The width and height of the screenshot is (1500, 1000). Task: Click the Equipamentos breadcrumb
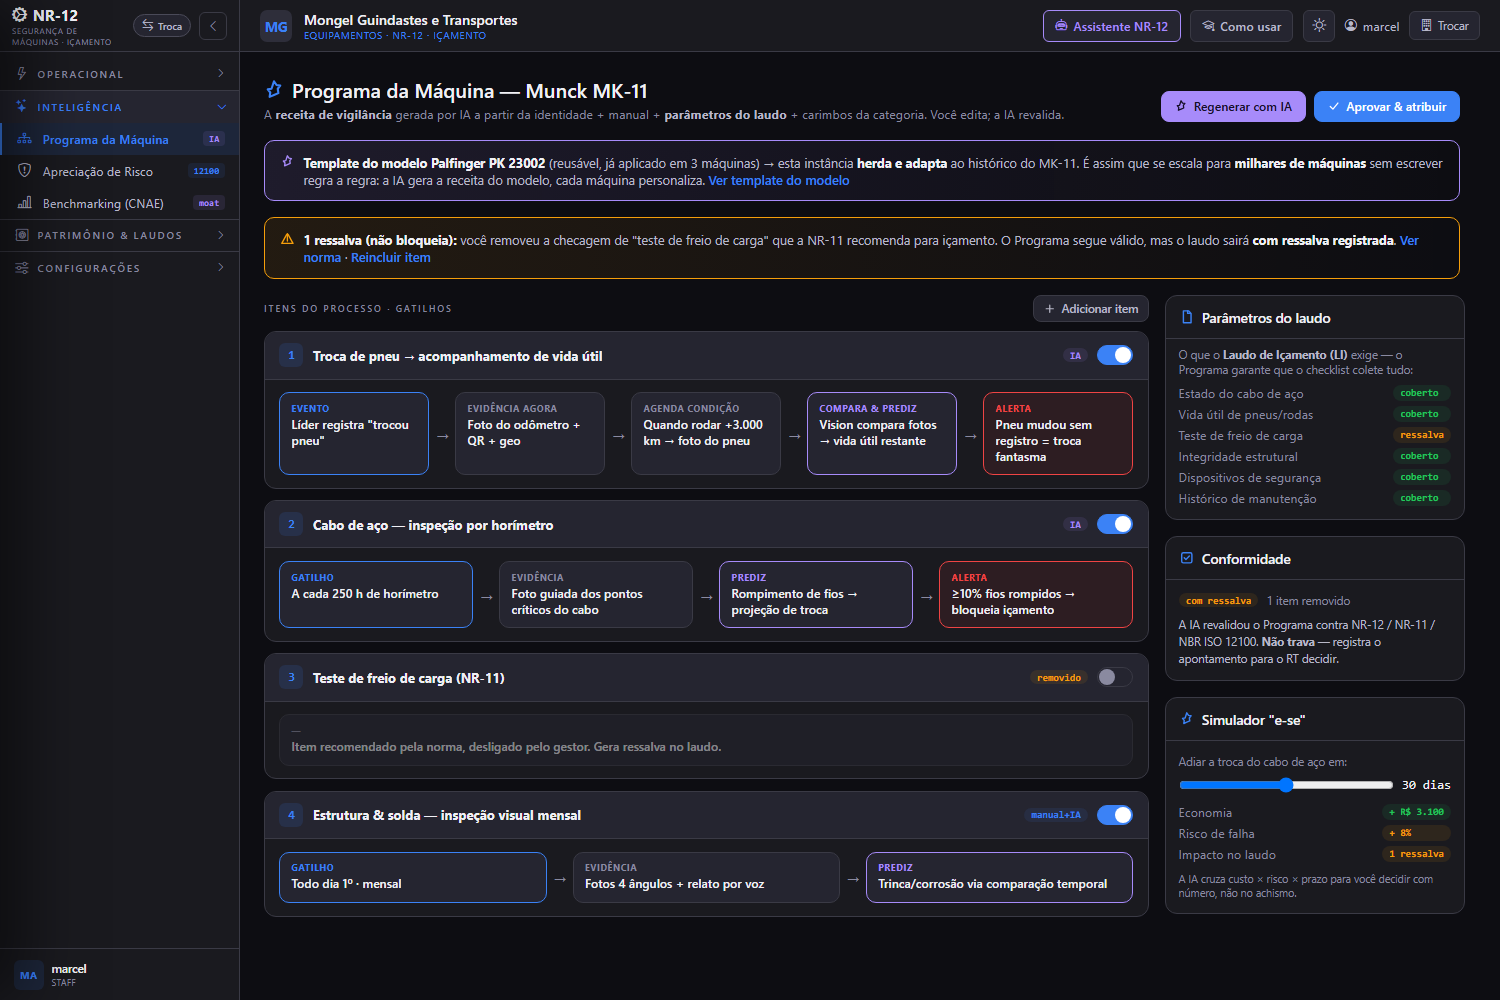tap(343, 36)
